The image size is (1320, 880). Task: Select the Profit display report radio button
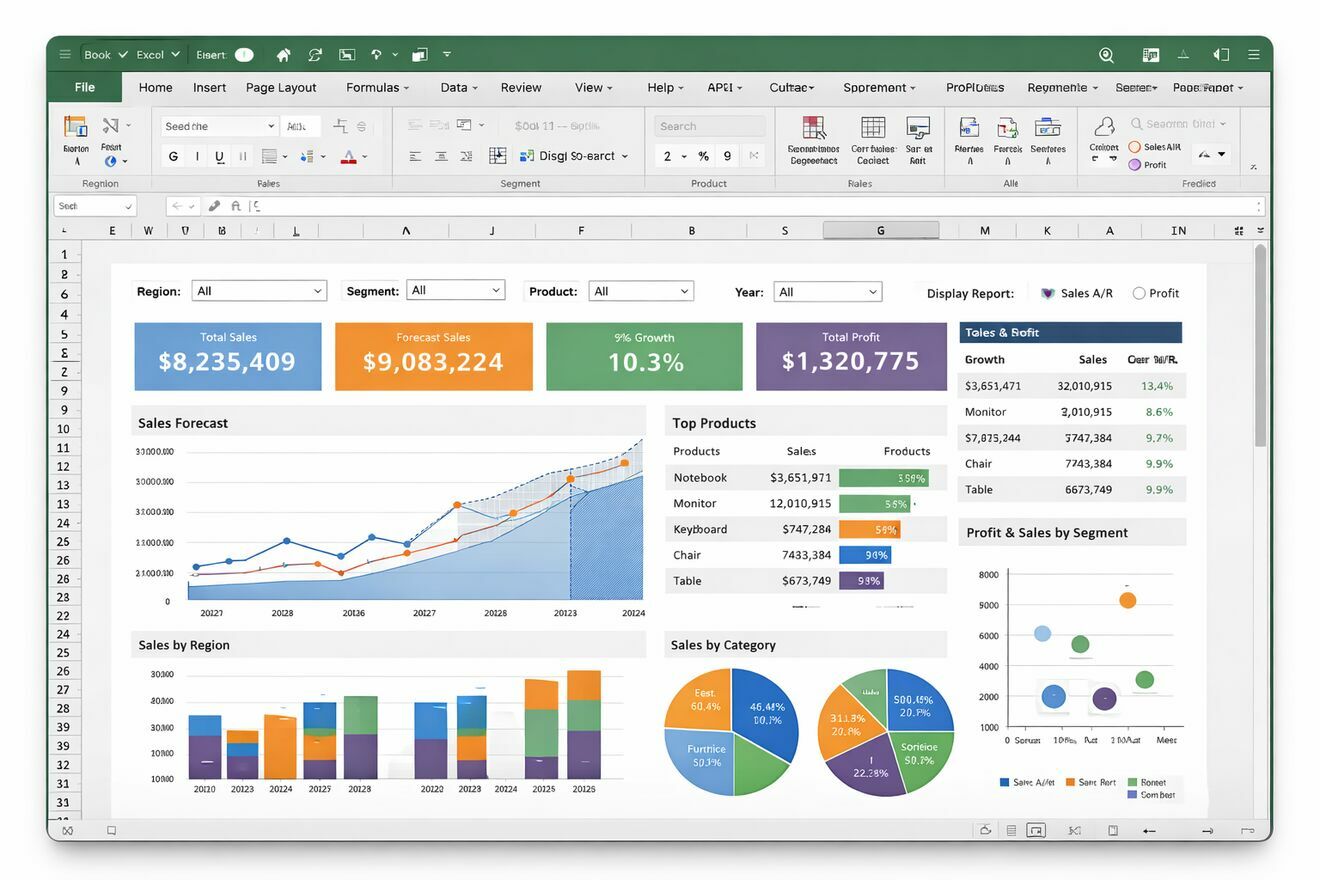[x=1139, y=293]
